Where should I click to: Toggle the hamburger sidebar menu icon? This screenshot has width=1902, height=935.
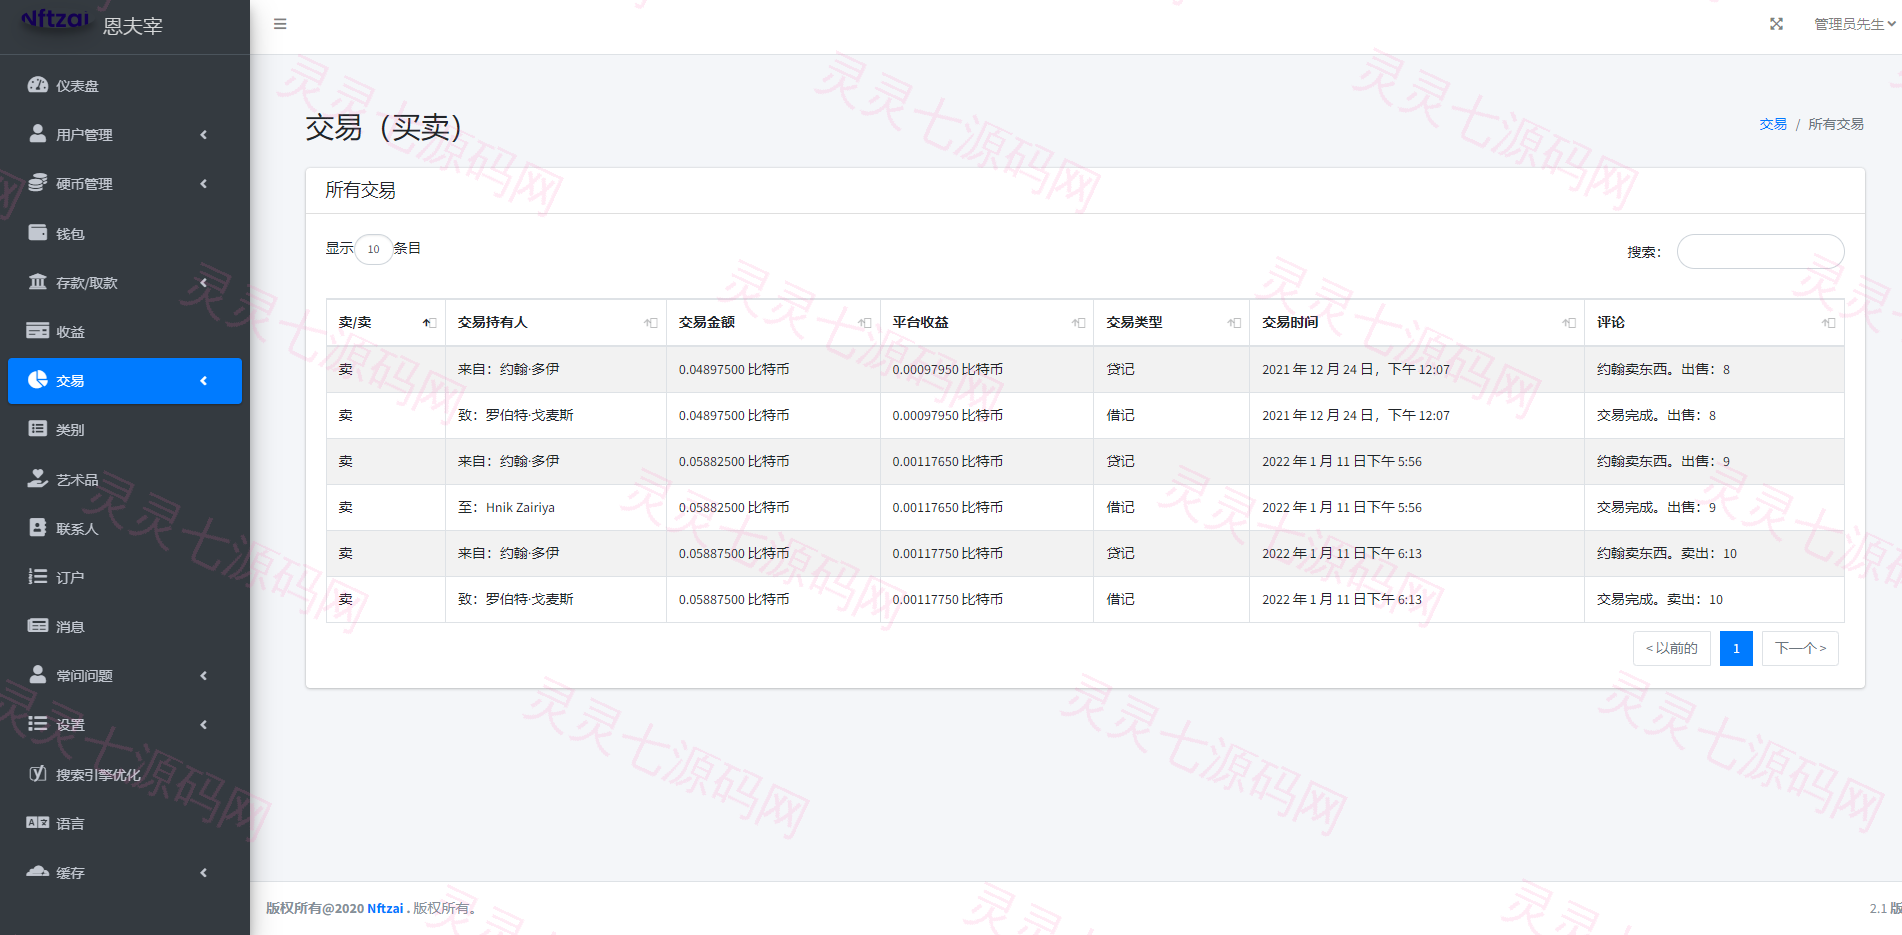tap(280, 24)
